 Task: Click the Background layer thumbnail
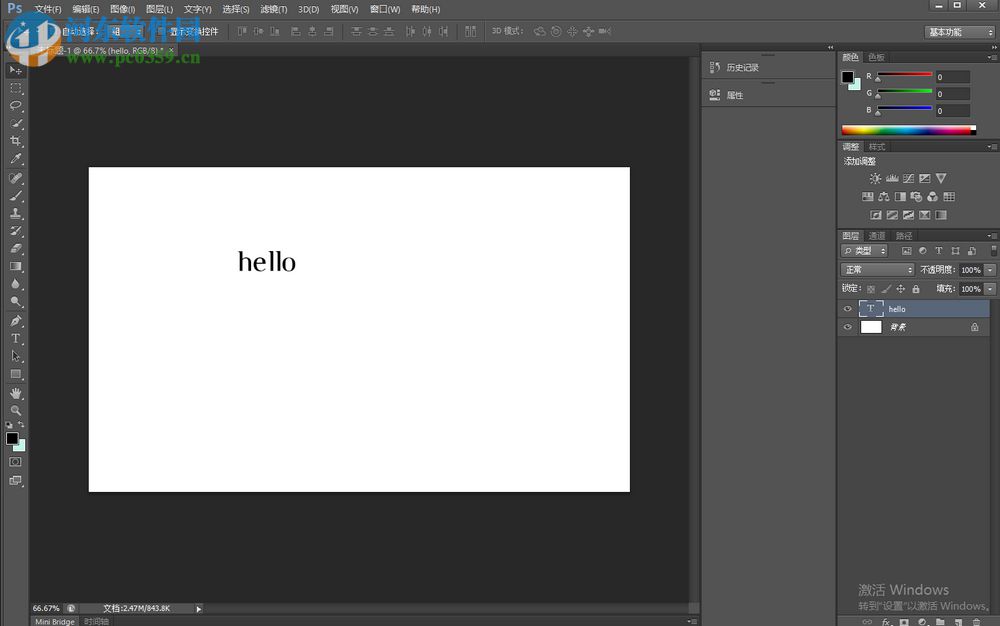(x=870, y=327)
